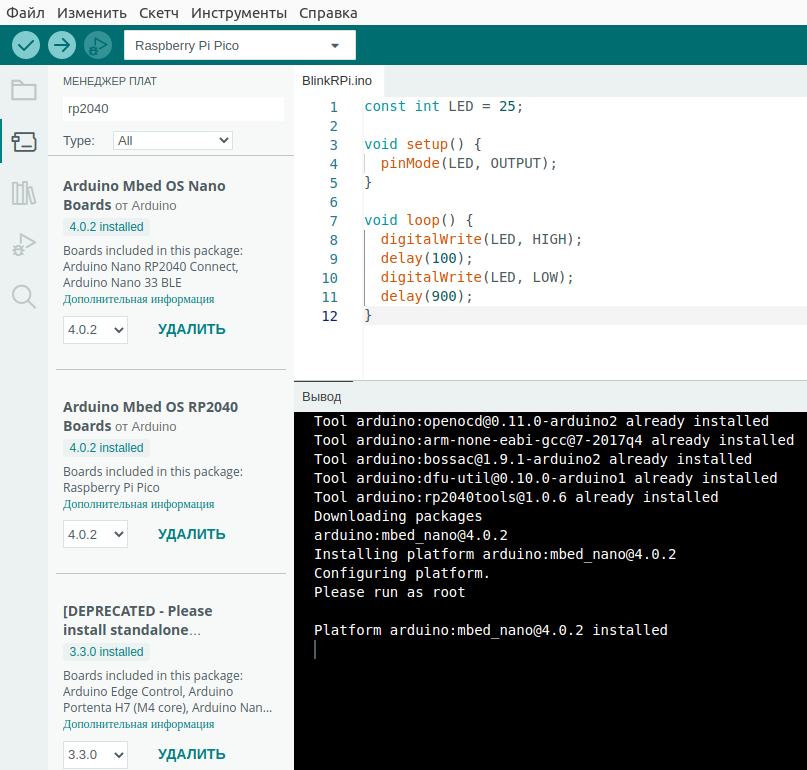Open the Изменить menu
Screen dimensions: 807x770
coord(92,13)
